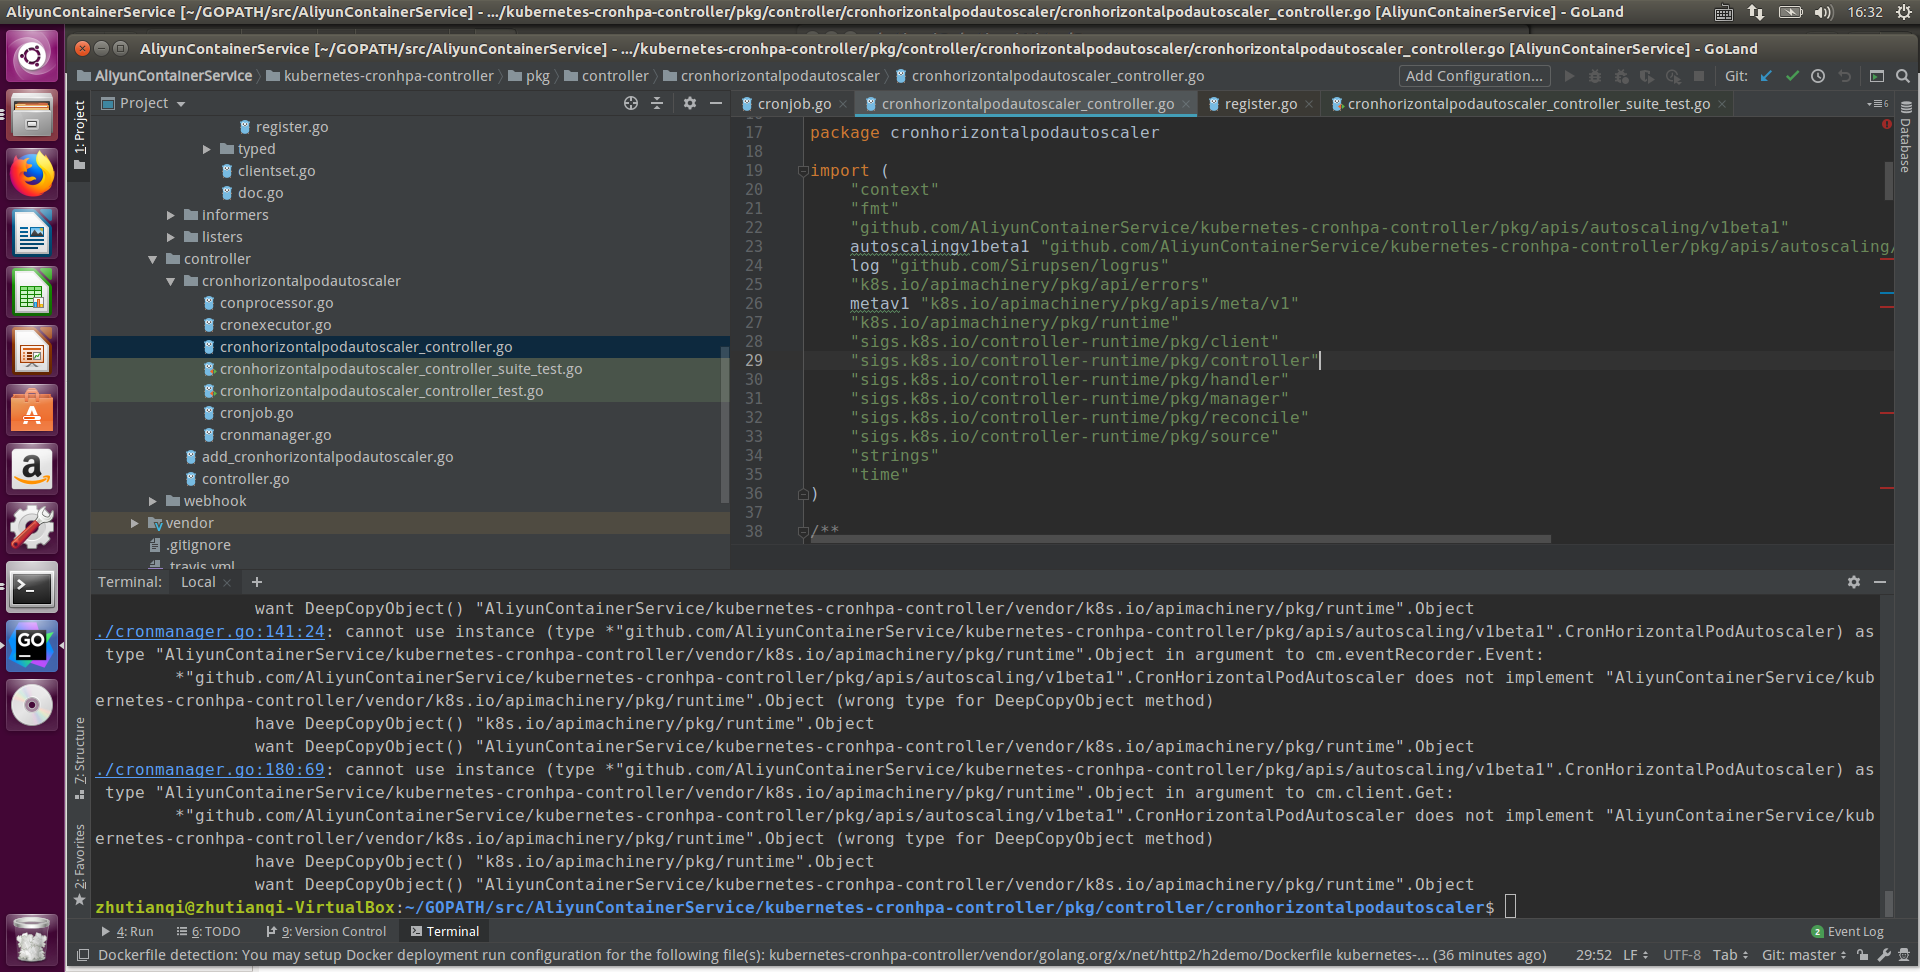Select cronmanager.go in the Project tree
This screenshot has height=972, width=1920.
pos(274,435)
